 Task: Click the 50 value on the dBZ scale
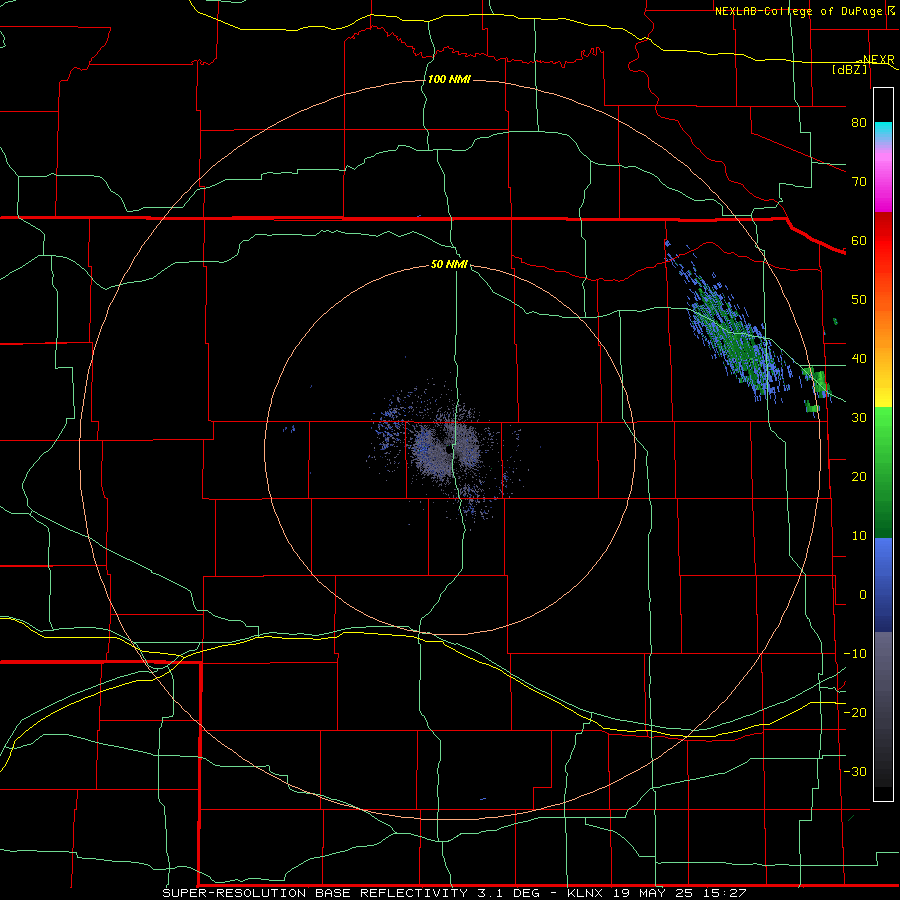[x=859, y=300]
